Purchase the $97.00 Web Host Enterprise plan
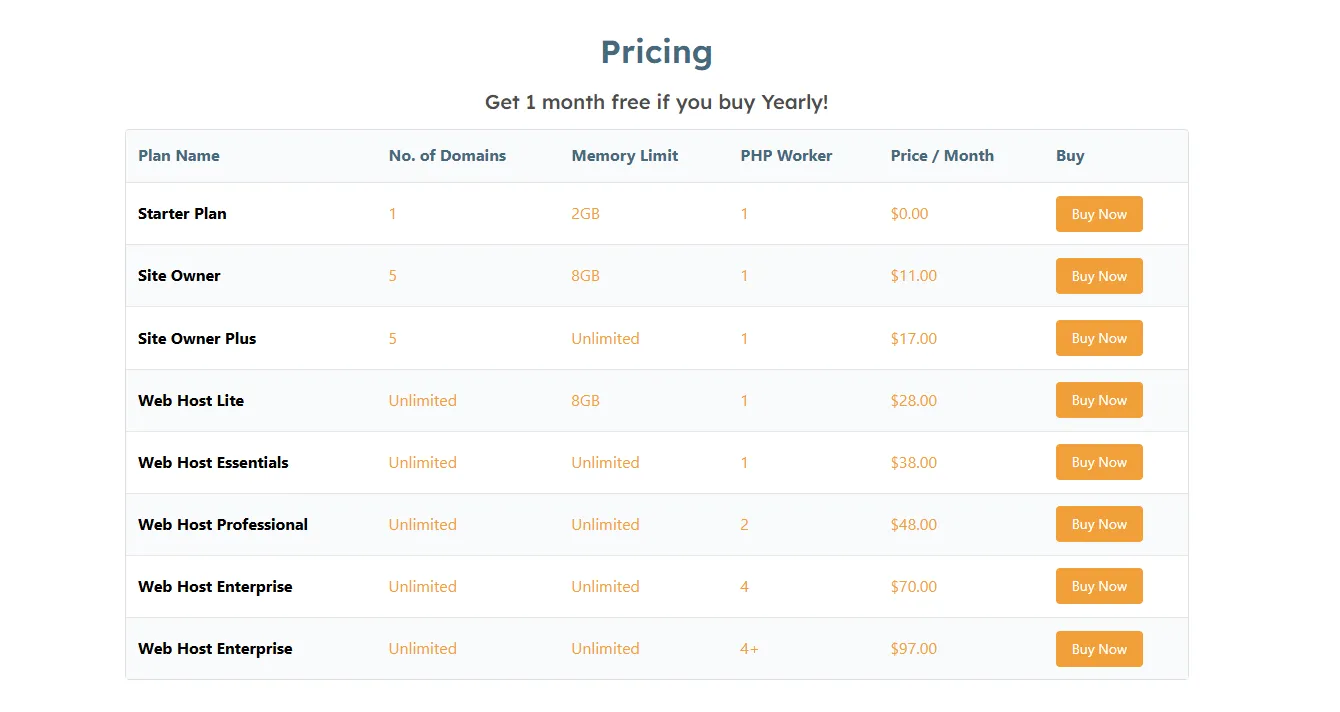 pos(1099,648)
